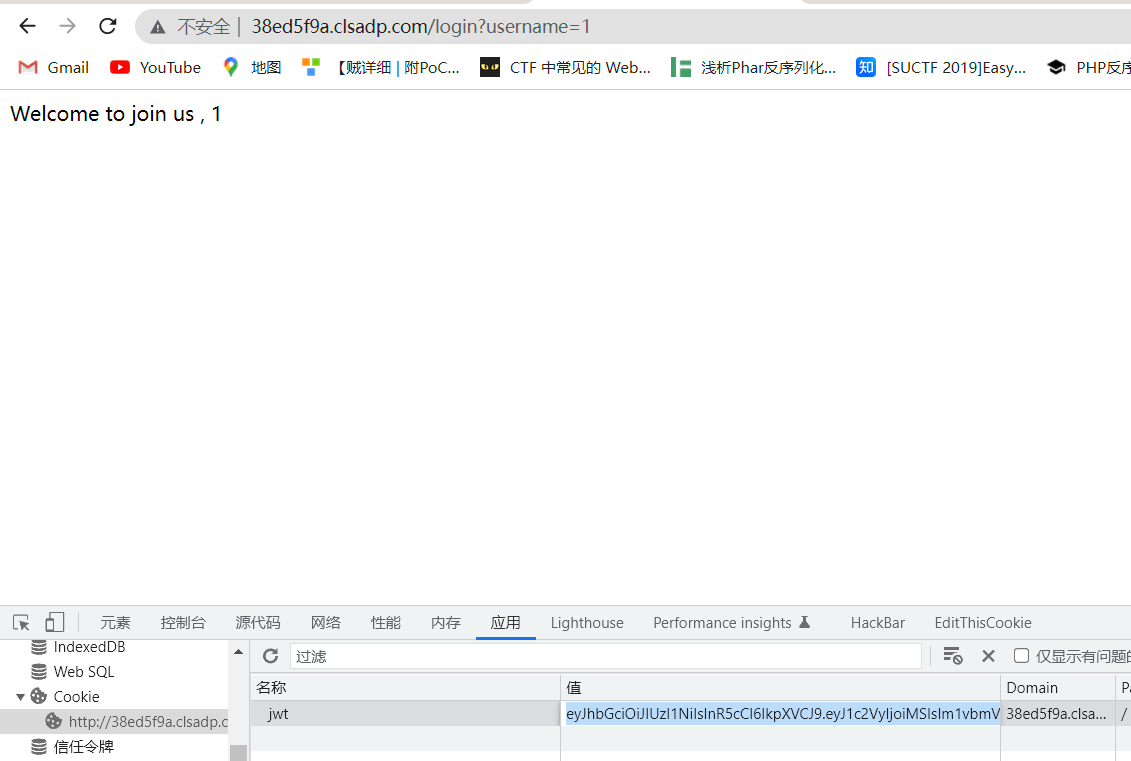Click the browser back arrow

(x=27, y=26)
